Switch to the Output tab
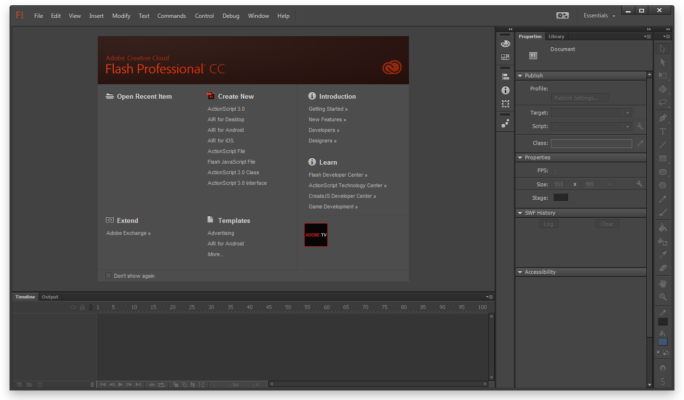 pos(50,297)
